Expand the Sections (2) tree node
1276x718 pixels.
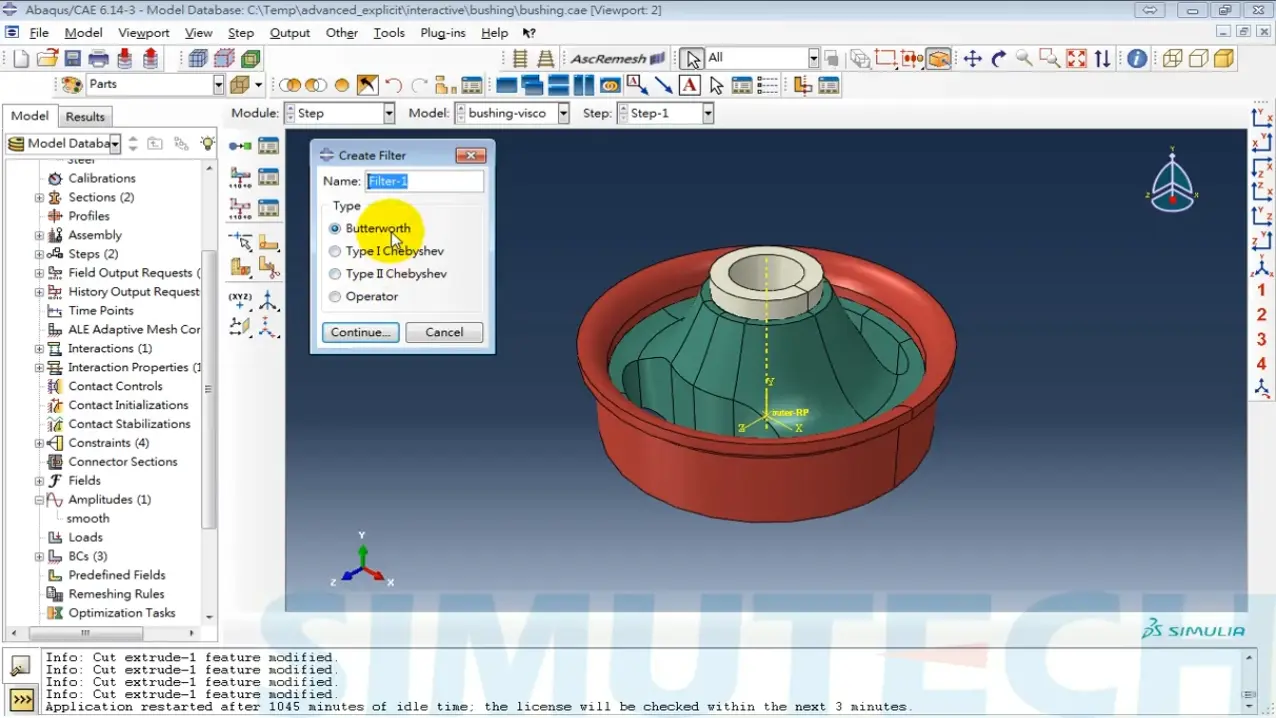pos(39,198)
